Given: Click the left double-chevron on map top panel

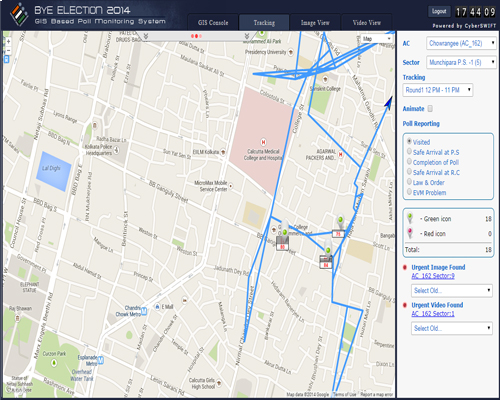Looking at the screenshot, I should coord(146,36).
